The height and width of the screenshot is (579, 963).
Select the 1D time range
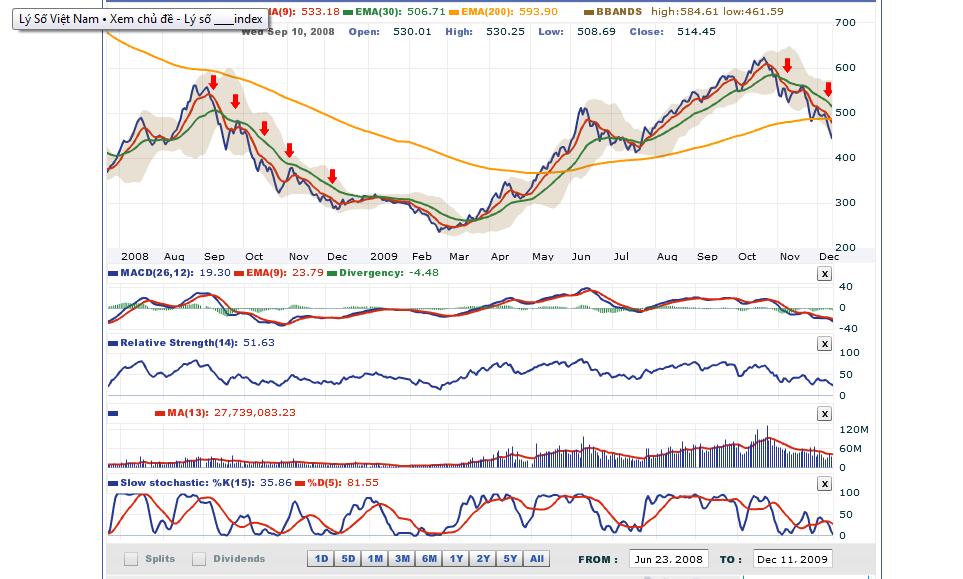tap(321, 559)
